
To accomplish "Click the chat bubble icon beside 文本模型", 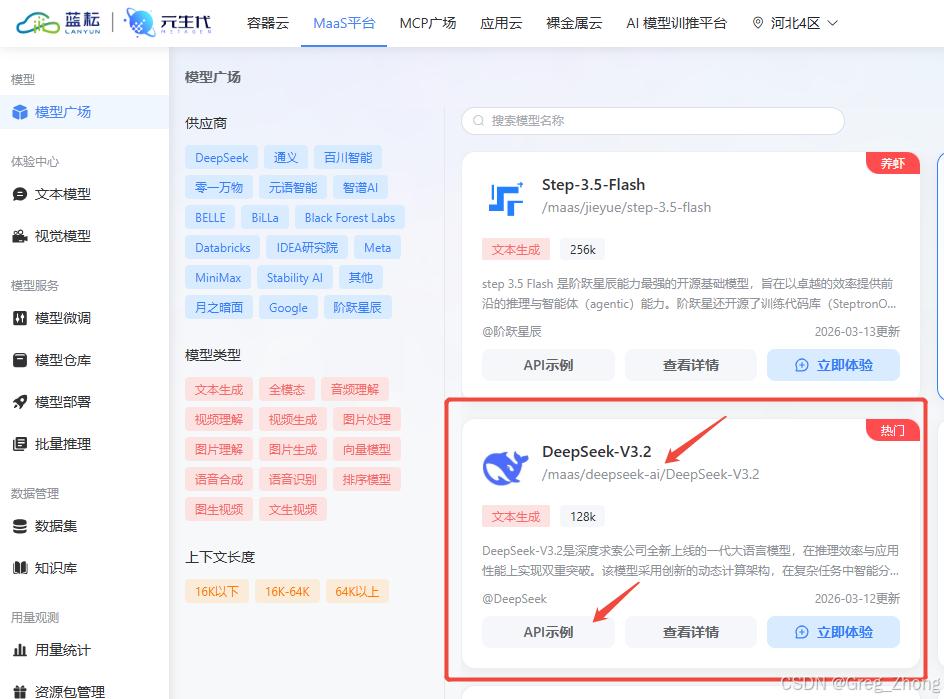I will click(x=20, y=194).
